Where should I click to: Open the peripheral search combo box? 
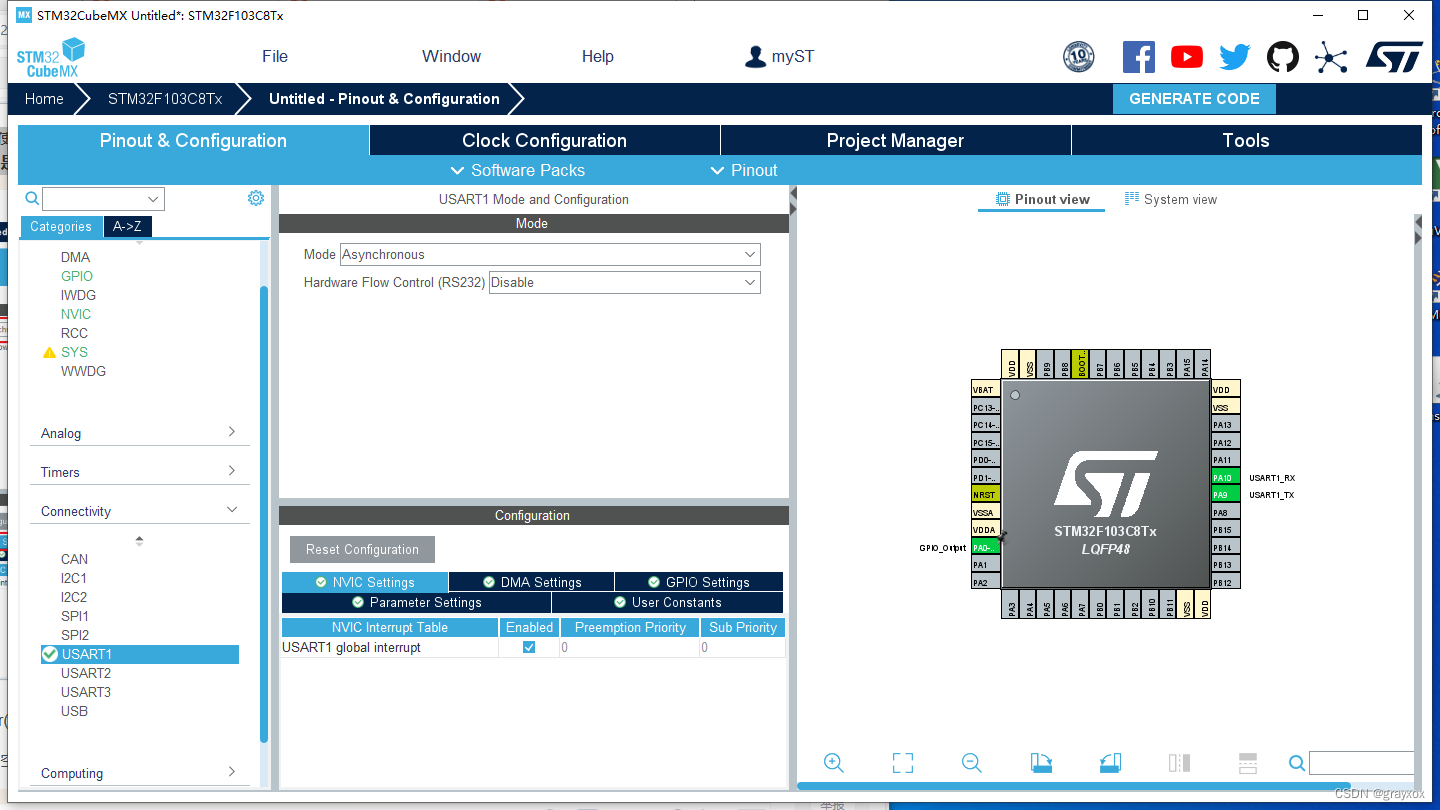[x=103, y=199]
